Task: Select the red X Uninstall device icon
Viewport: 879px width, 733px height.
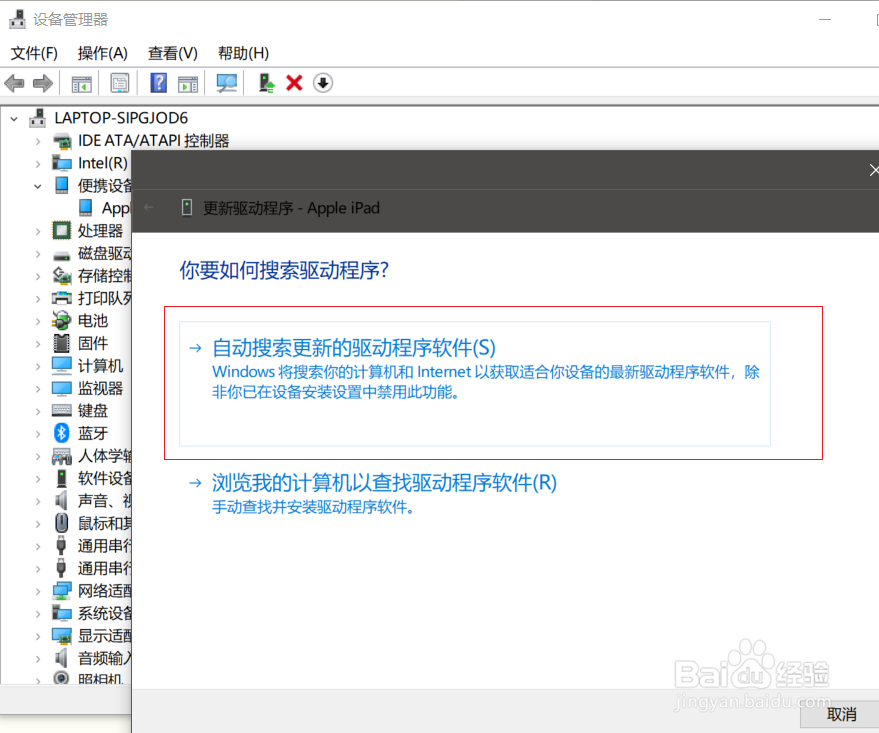Action: pyautogui.click(x=293, y=82)
